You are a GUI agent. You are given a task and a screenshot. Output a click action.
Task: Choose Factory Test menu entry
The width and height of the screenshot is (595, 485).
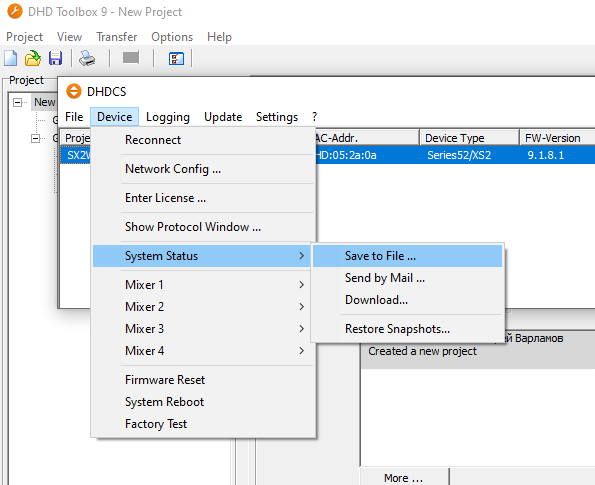point(203,424)
